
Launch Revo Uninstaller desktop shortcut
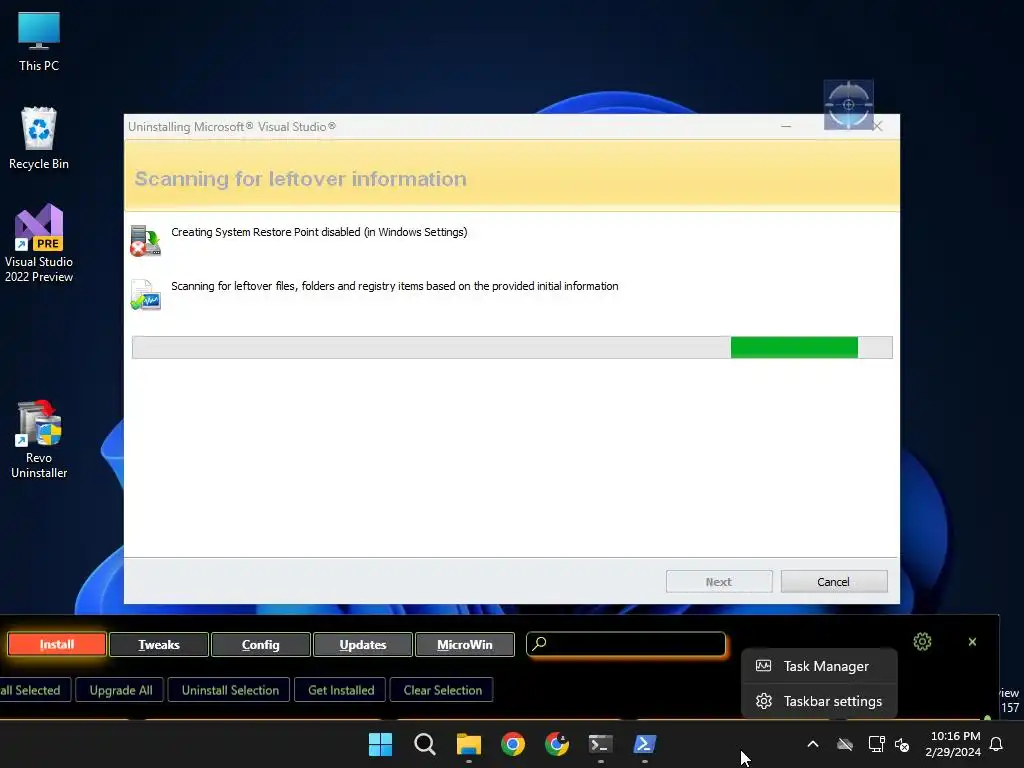39,439
